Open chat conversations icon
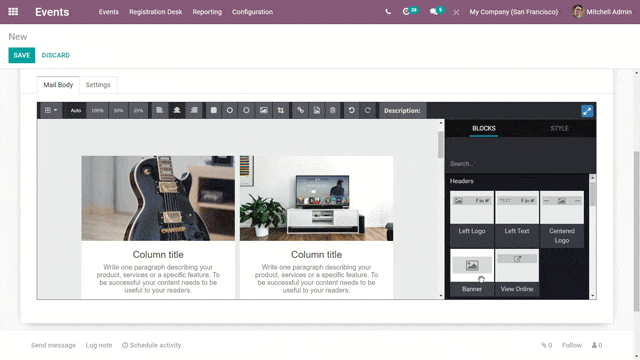640x360 pixels. coord(436,11)
